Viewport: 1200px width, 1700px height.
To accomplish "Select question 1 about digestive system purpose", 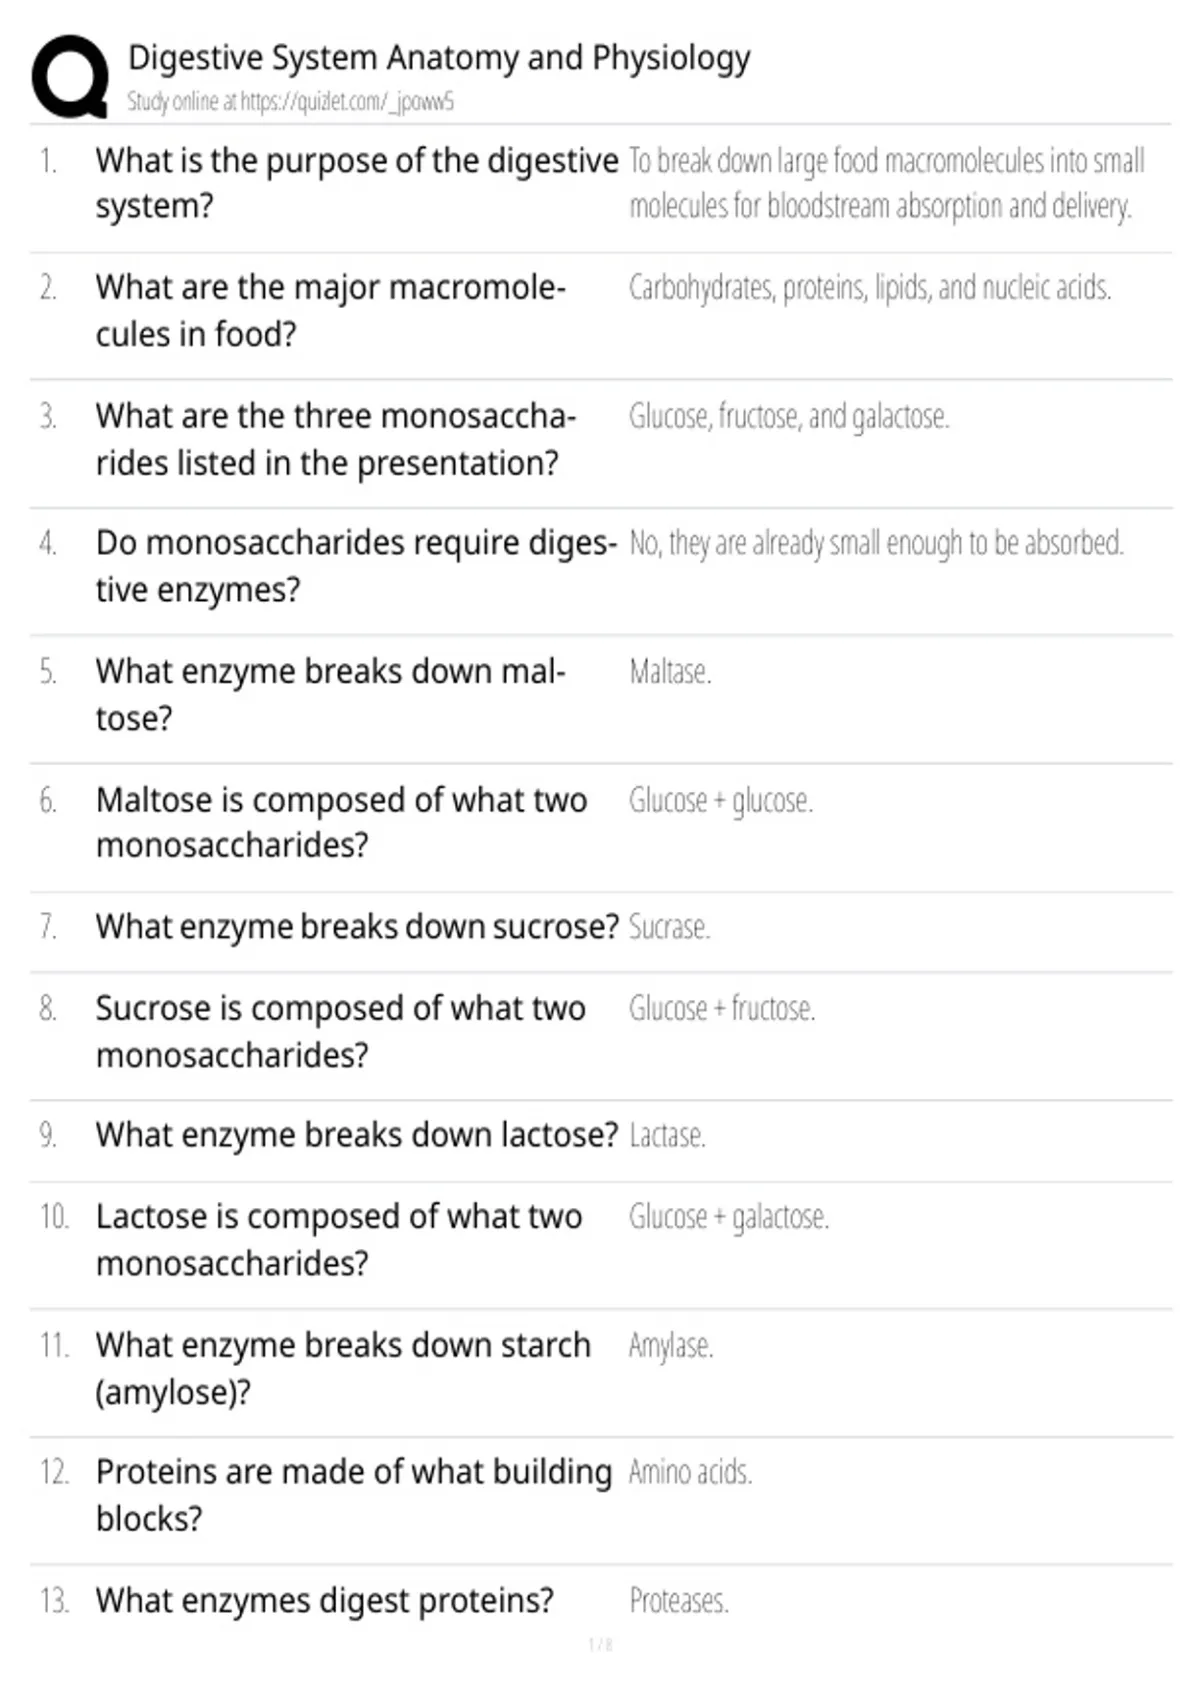I will 357,183.
